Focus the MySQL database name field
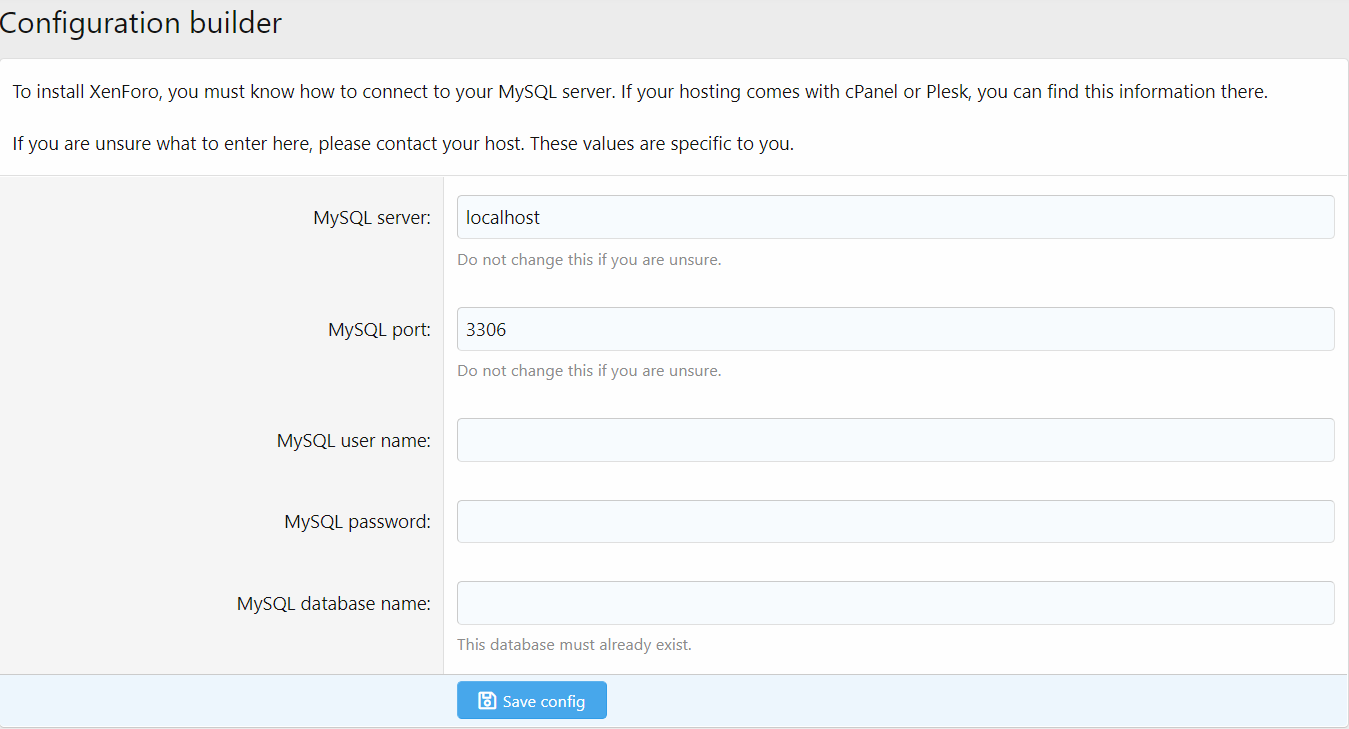1349x729 pixels. (x=895, y=603)
